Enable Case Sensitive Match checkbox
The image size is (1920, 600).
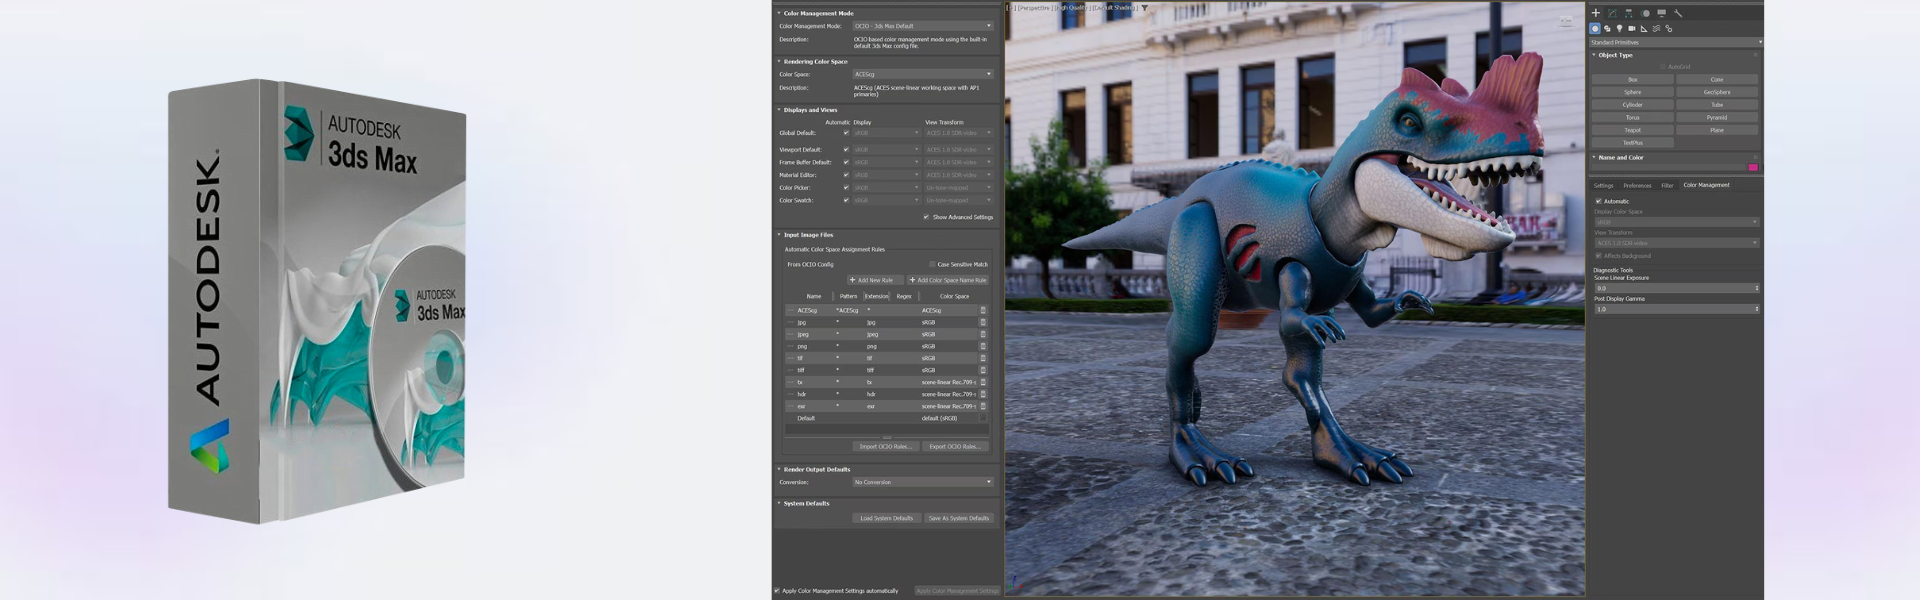(x=932, y=265)
